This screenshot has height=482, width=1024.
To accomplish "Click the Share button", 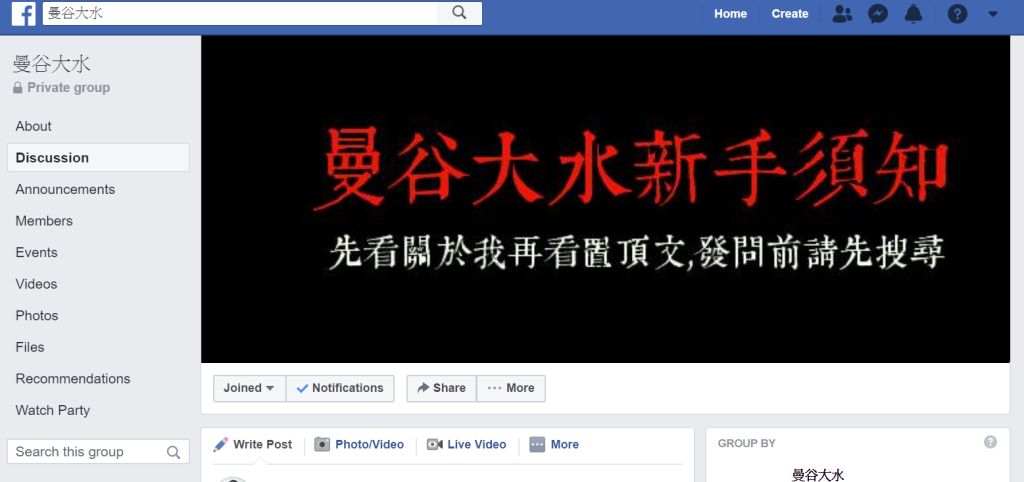I will click(441, 388).
